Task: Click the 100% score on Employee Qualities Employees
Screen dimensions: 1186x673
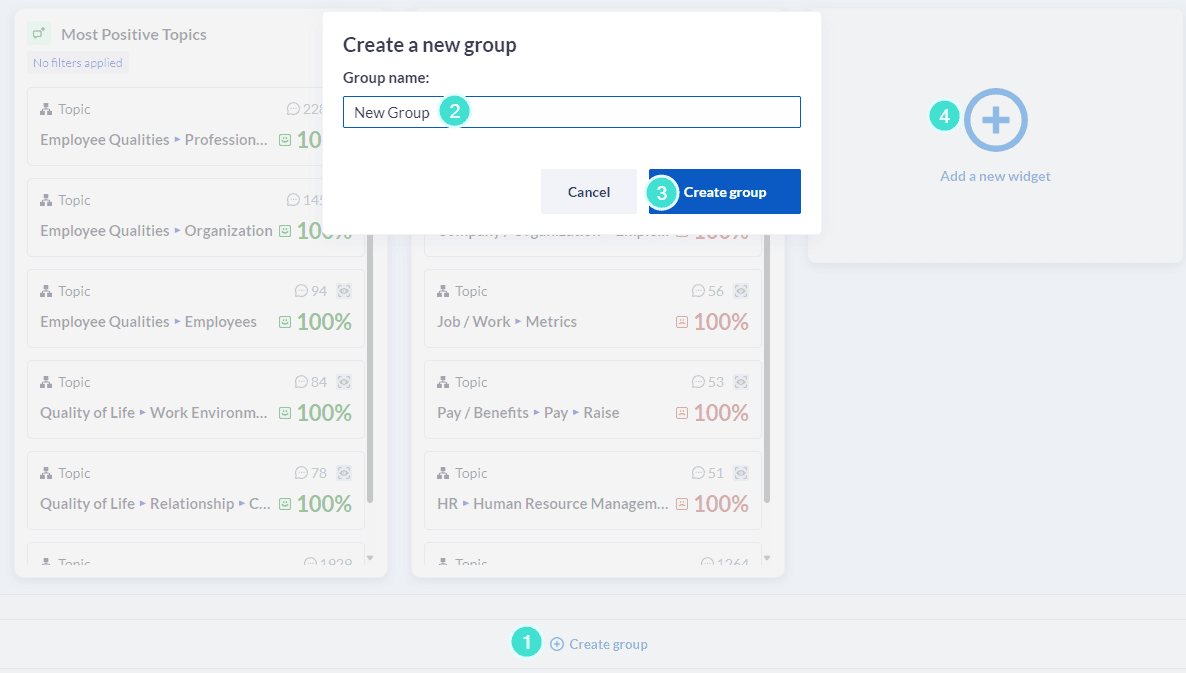Action: (x=324, y=322)
